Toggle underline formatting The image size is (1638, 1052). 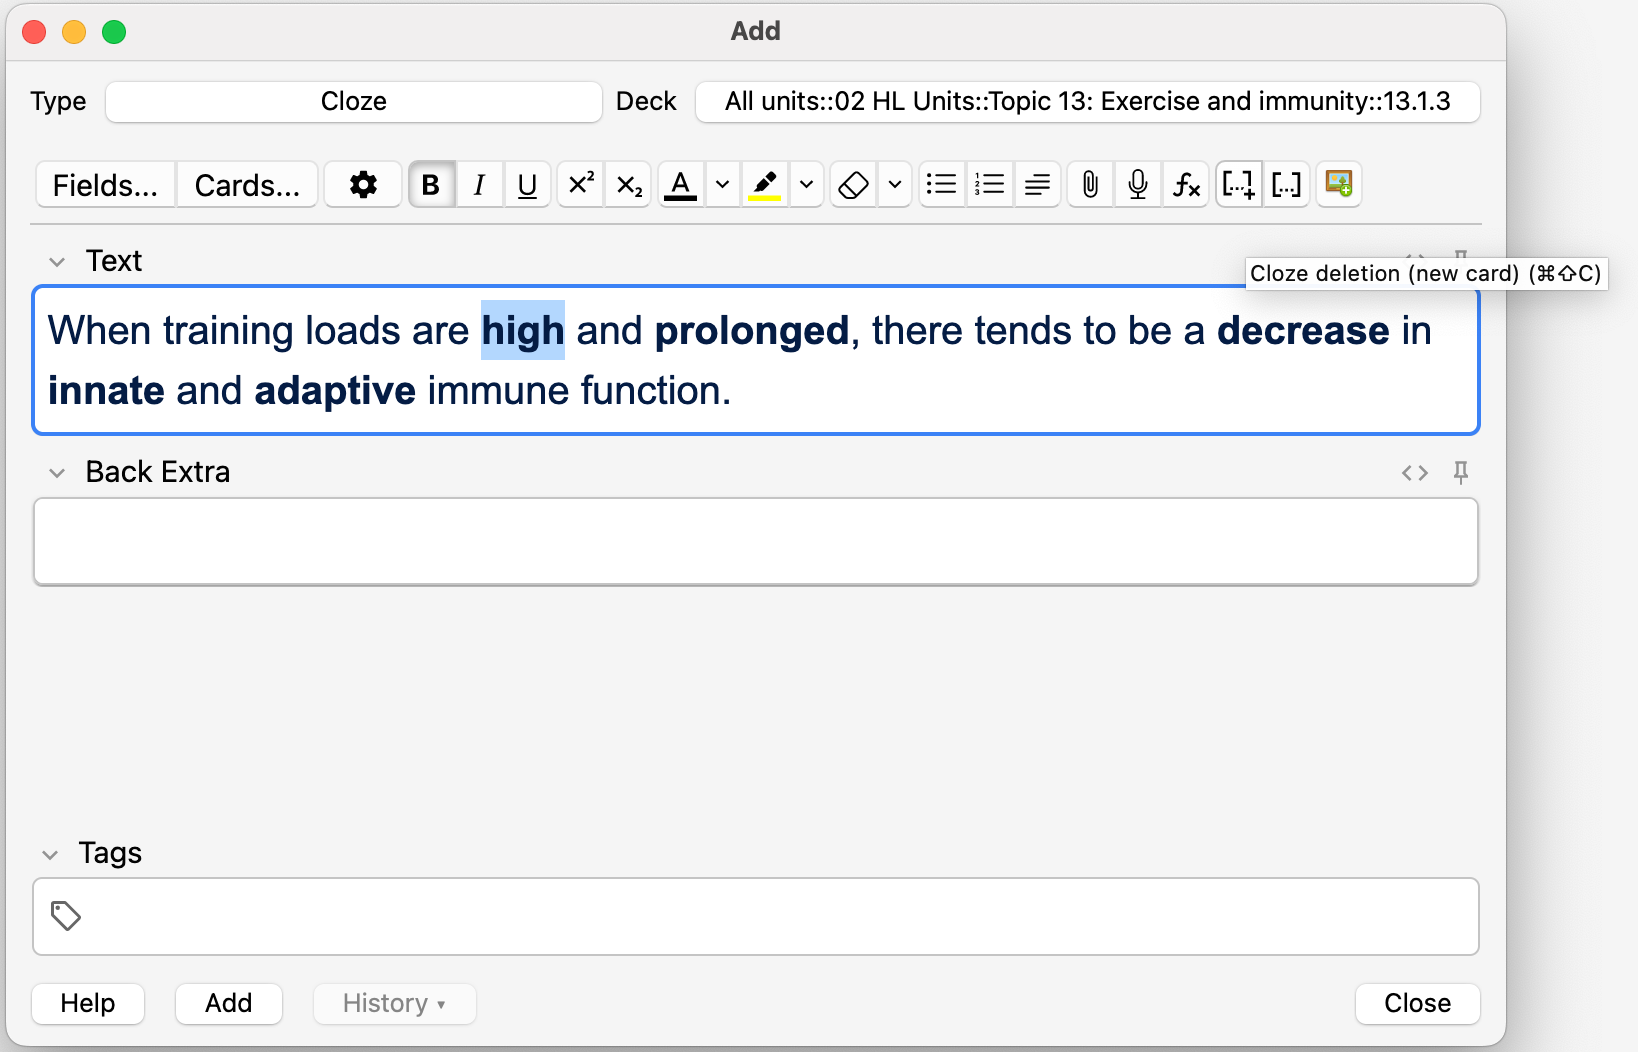[x=527, y=185]
